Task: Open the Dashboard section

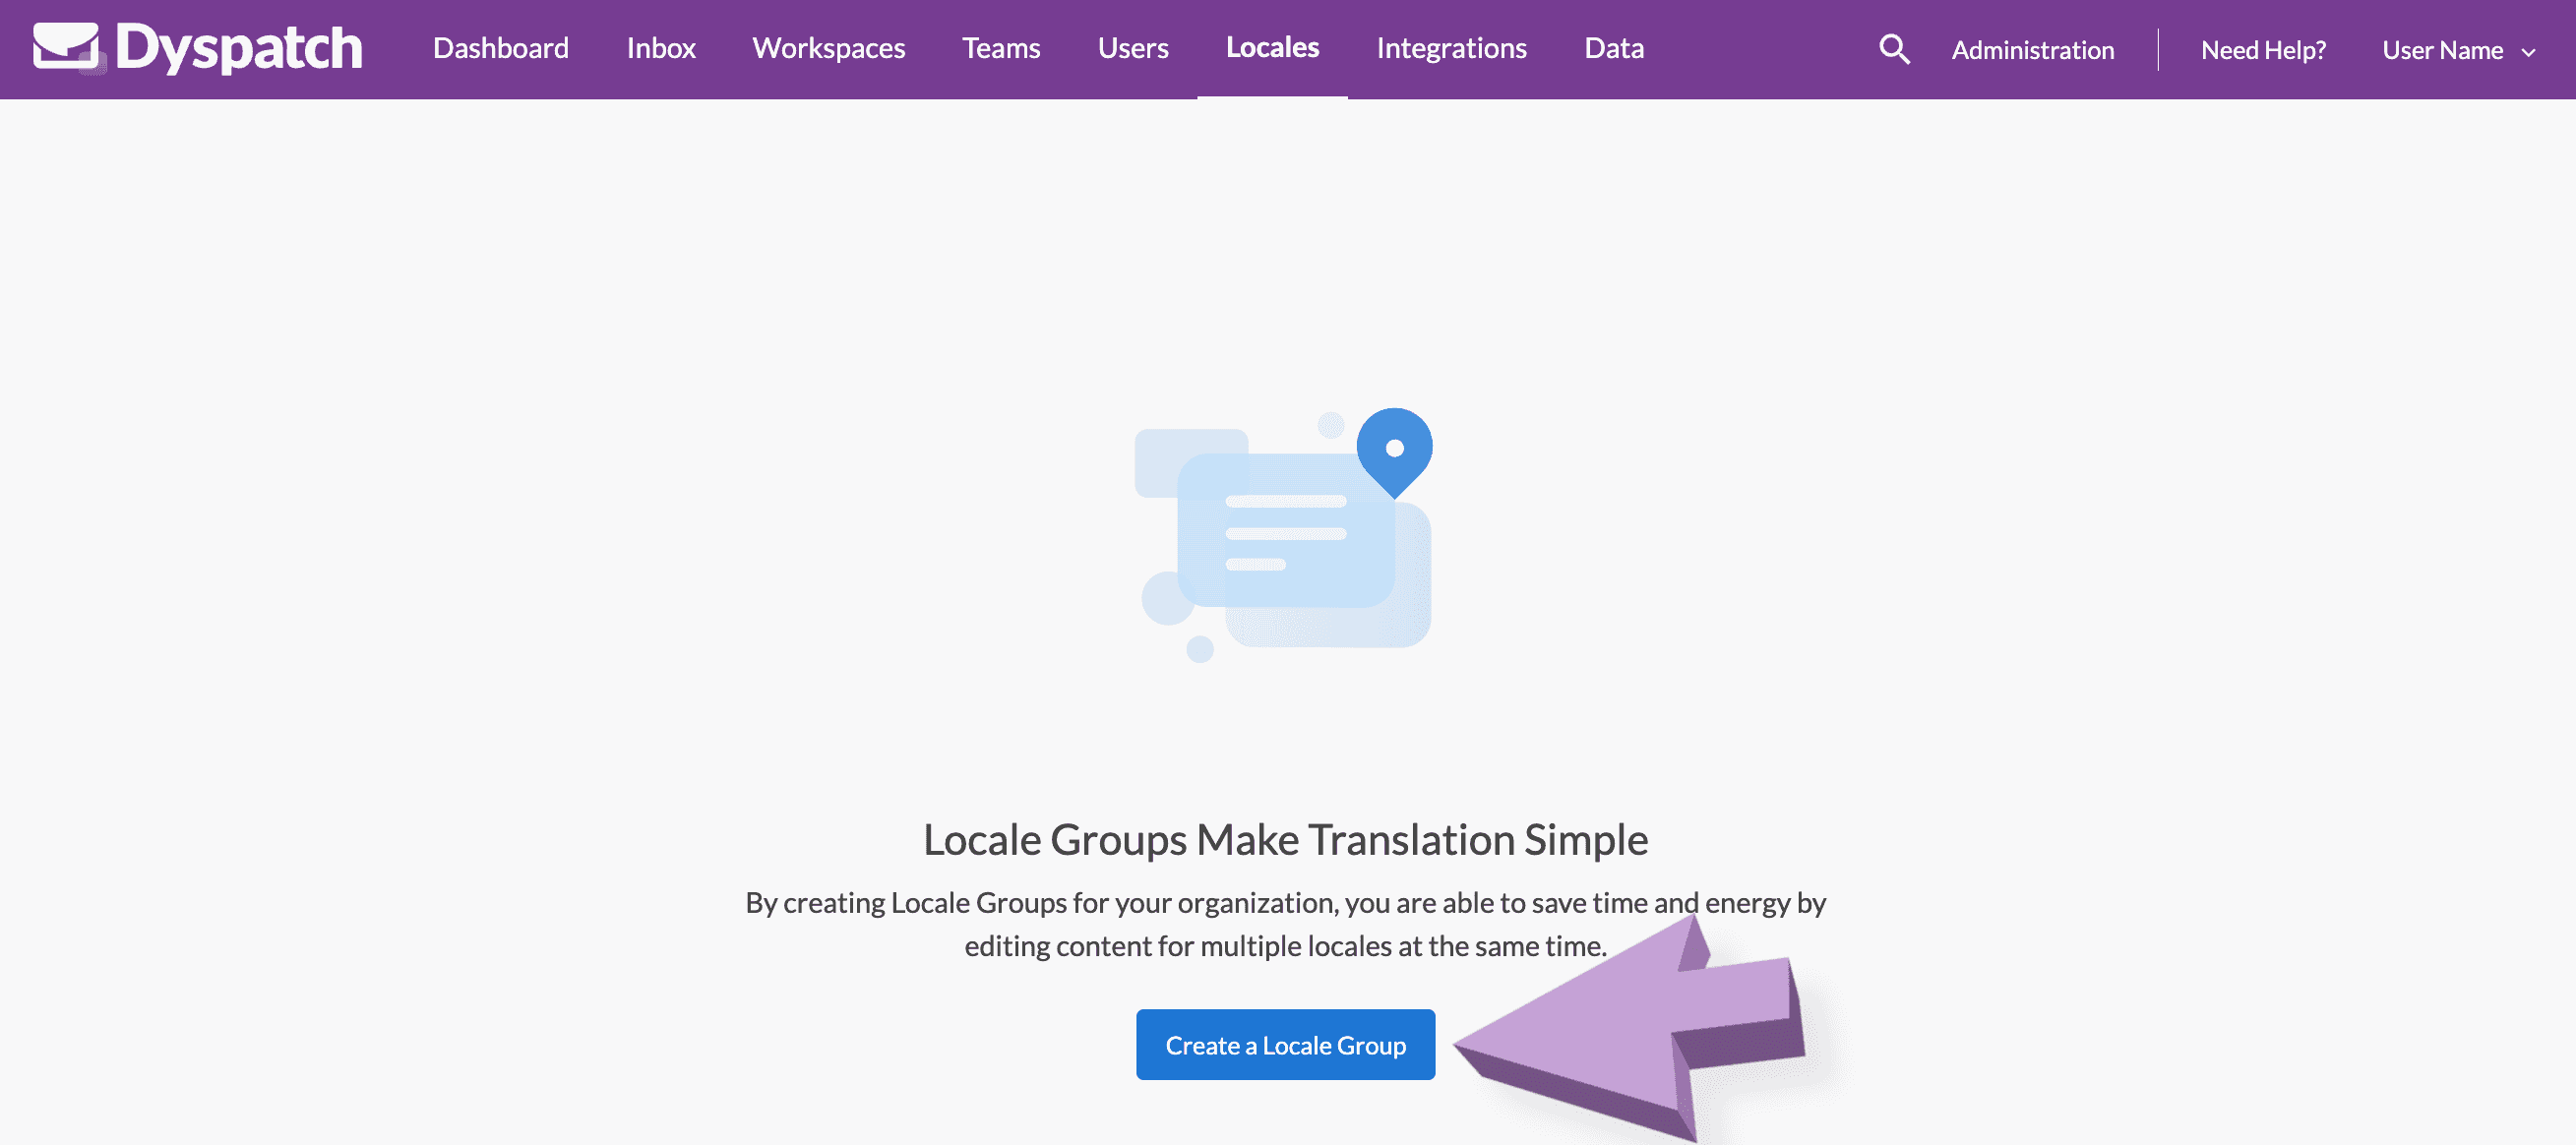Action: pyautogui.click(x=500, y=48)
